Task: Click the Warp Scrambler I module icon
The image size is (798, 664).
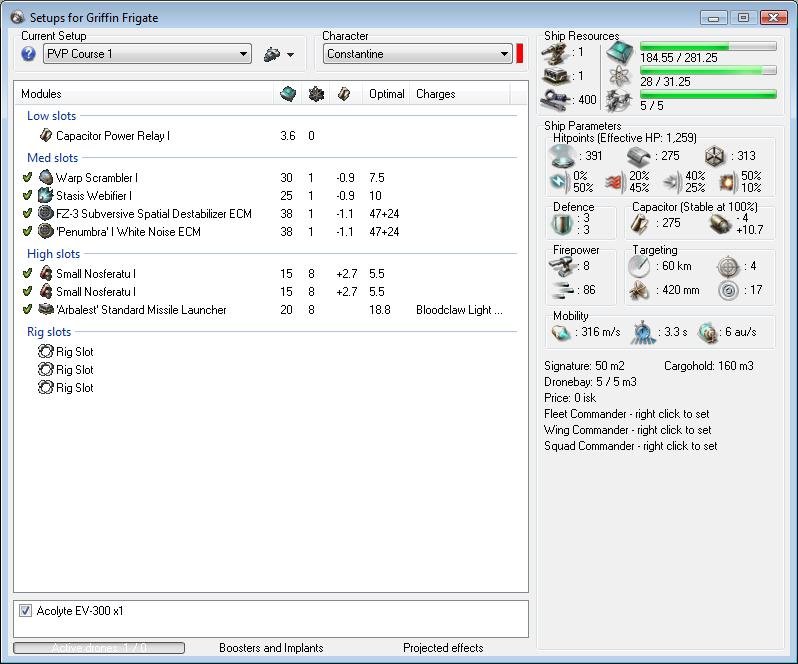Action: (x=46, y=178)
